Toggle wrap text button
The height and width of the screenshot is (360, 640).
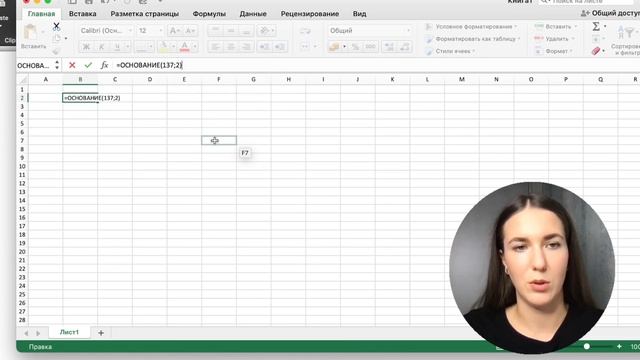tap(305, 31)
